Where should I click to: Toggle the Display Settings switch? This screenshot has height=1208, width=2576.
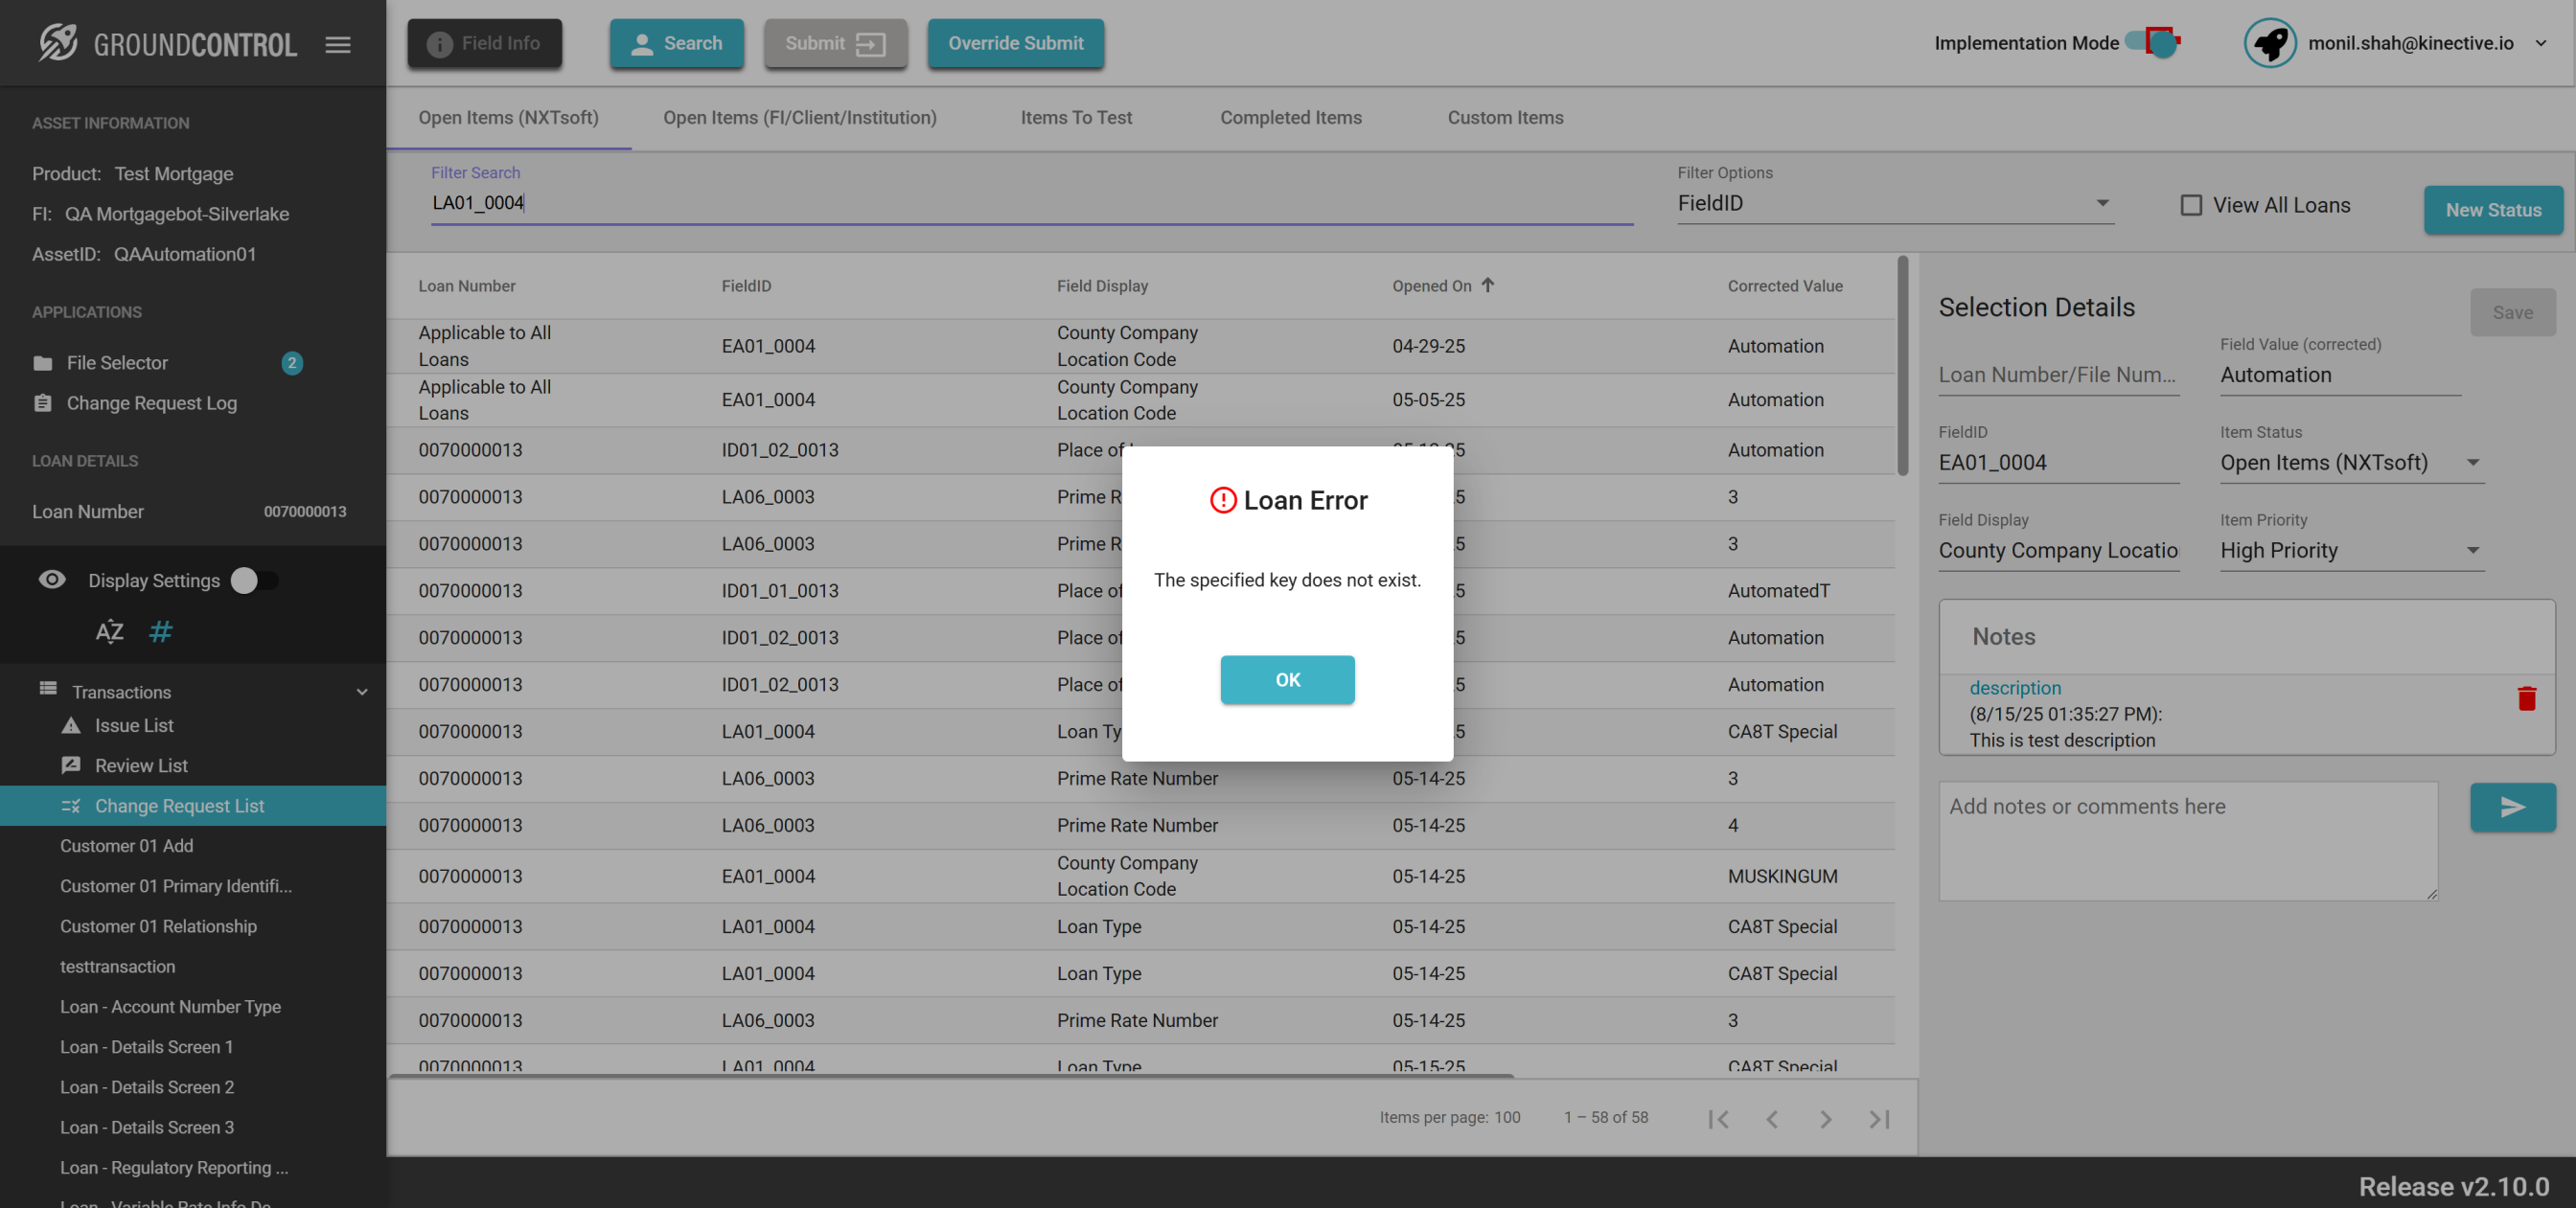[x=254, y=581]
